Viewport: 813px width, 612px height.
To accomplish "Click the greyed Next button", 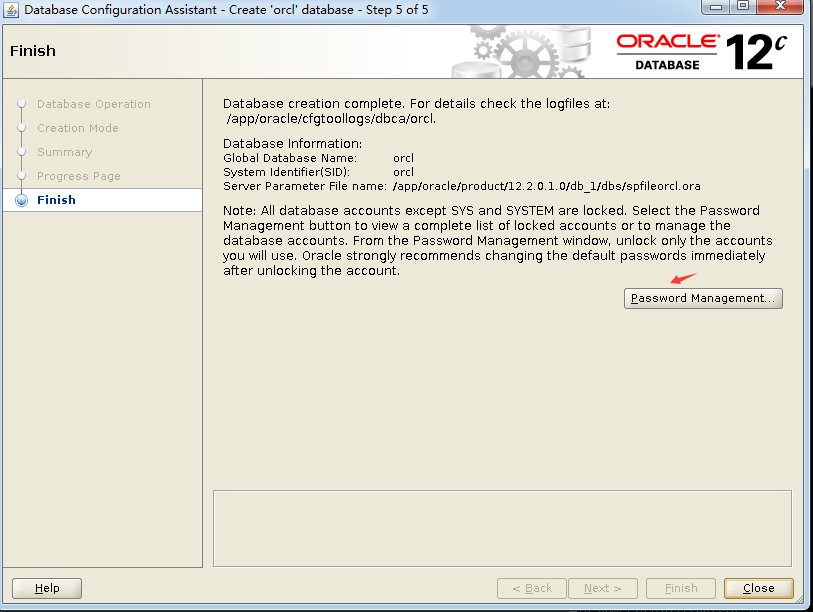I will pyautogui.click(x=602, y=588).
